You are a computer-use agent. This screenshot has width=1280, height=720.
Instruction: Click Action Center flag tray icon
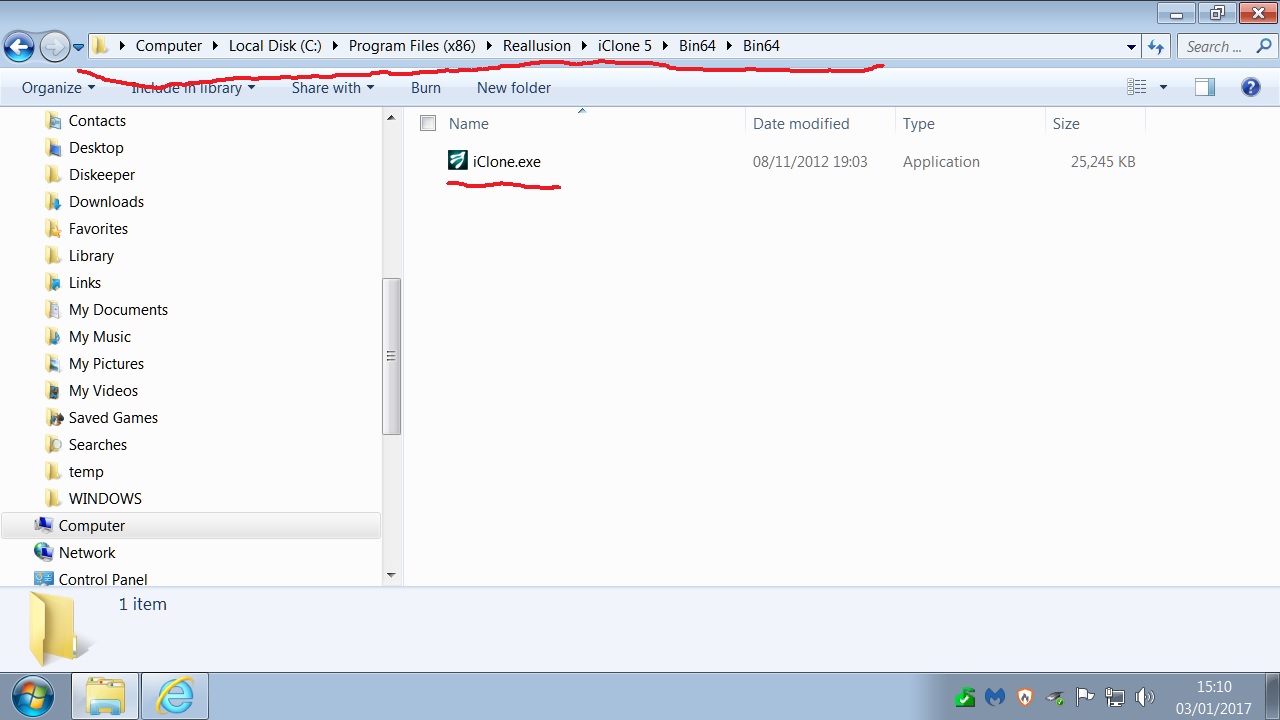(x=1084, y=697)
